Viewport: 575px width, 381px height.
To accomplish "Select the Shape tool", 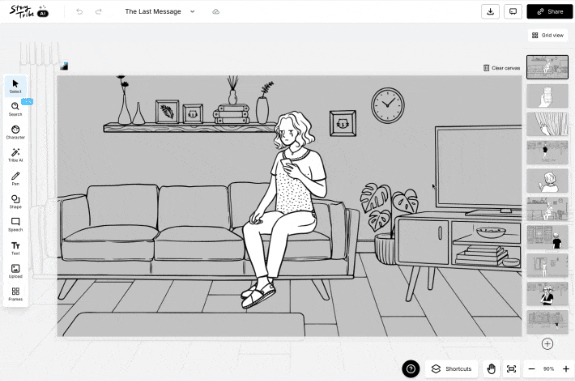I will coord(15,201).
